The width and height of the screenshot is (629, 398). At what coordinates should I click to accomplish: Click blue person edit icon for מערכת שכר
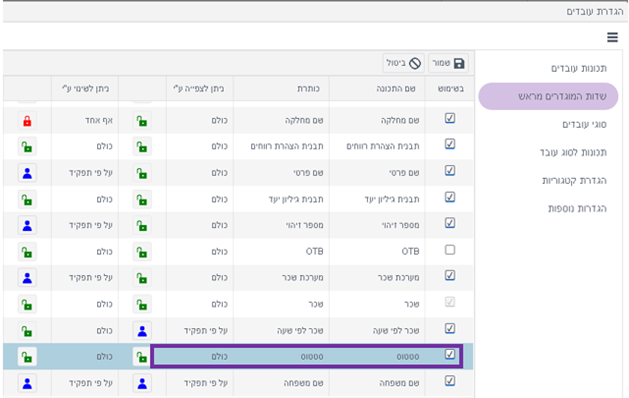[x=27, y=278]
